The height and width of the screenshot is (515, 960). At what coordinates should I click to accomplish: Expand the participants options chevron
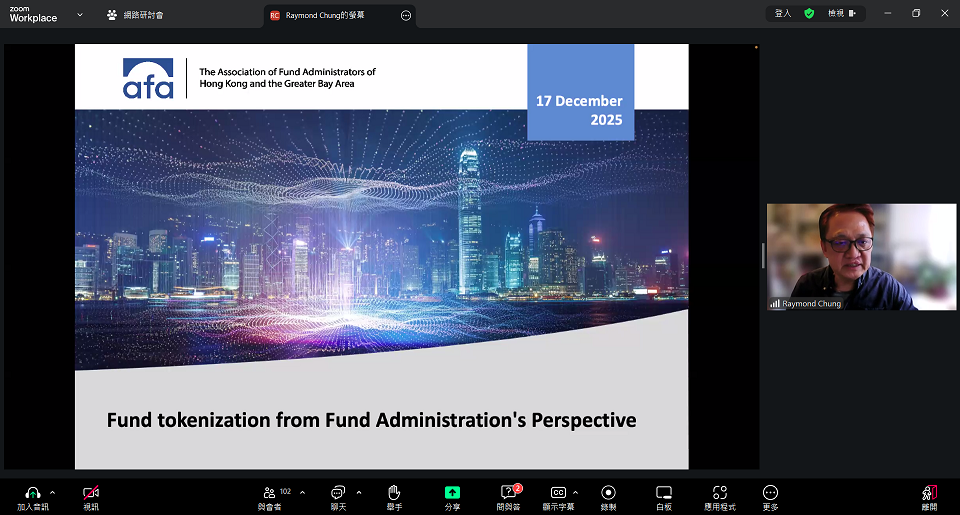click(302, 492)
